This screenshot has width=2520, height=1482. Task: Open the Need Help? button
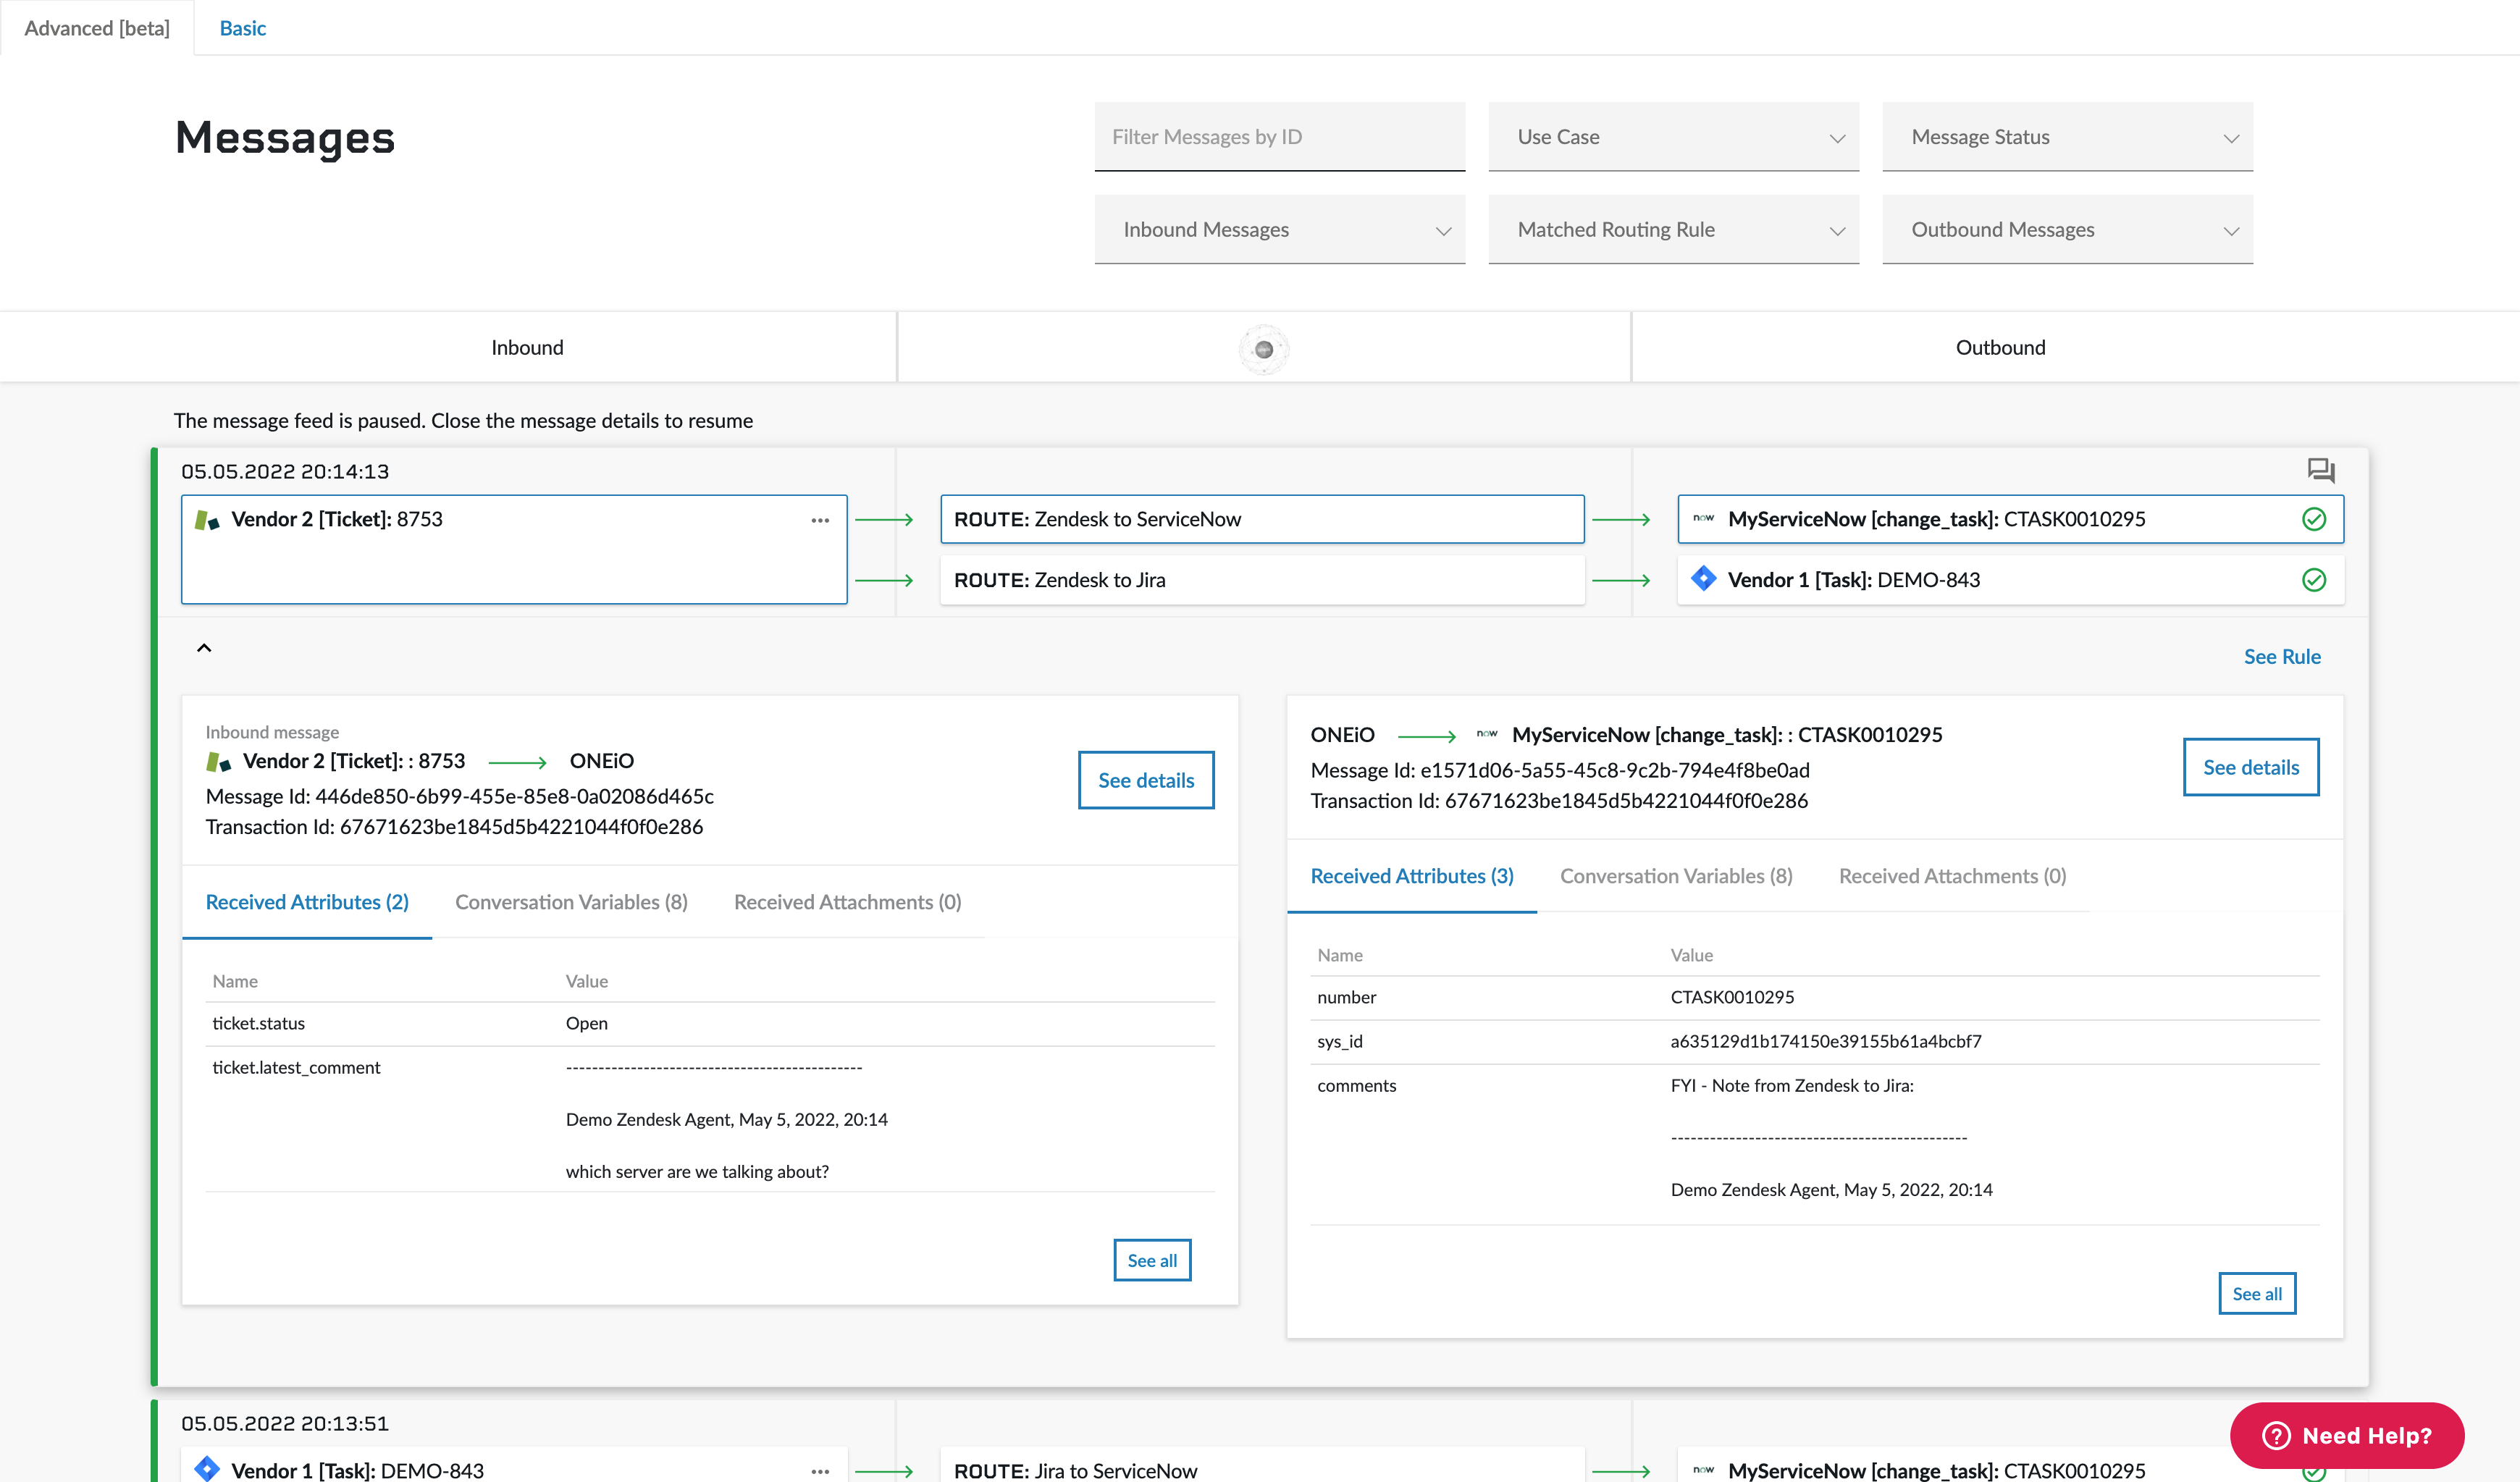click(2347, 1436)
